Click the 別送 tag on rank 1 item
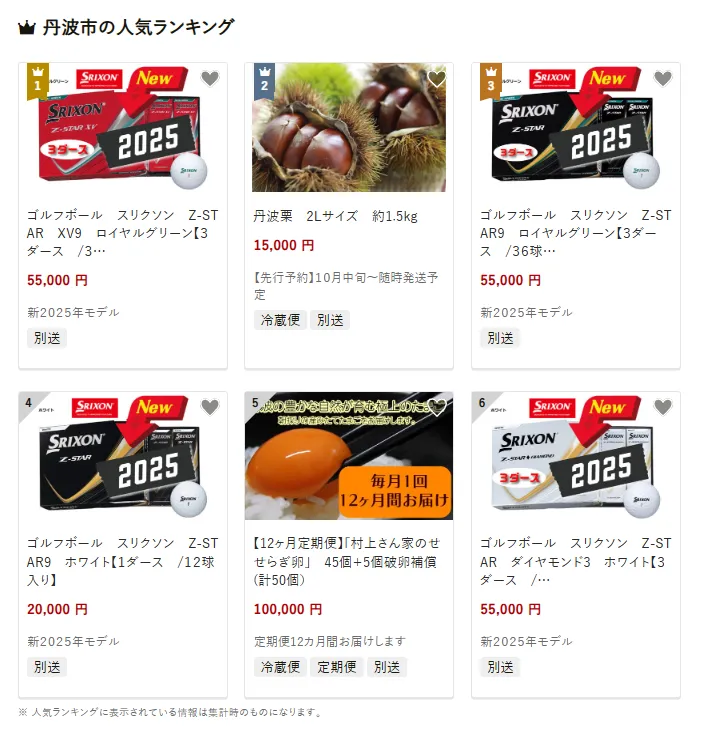This screenshot has height=740, width=718. tap(47, 338)
